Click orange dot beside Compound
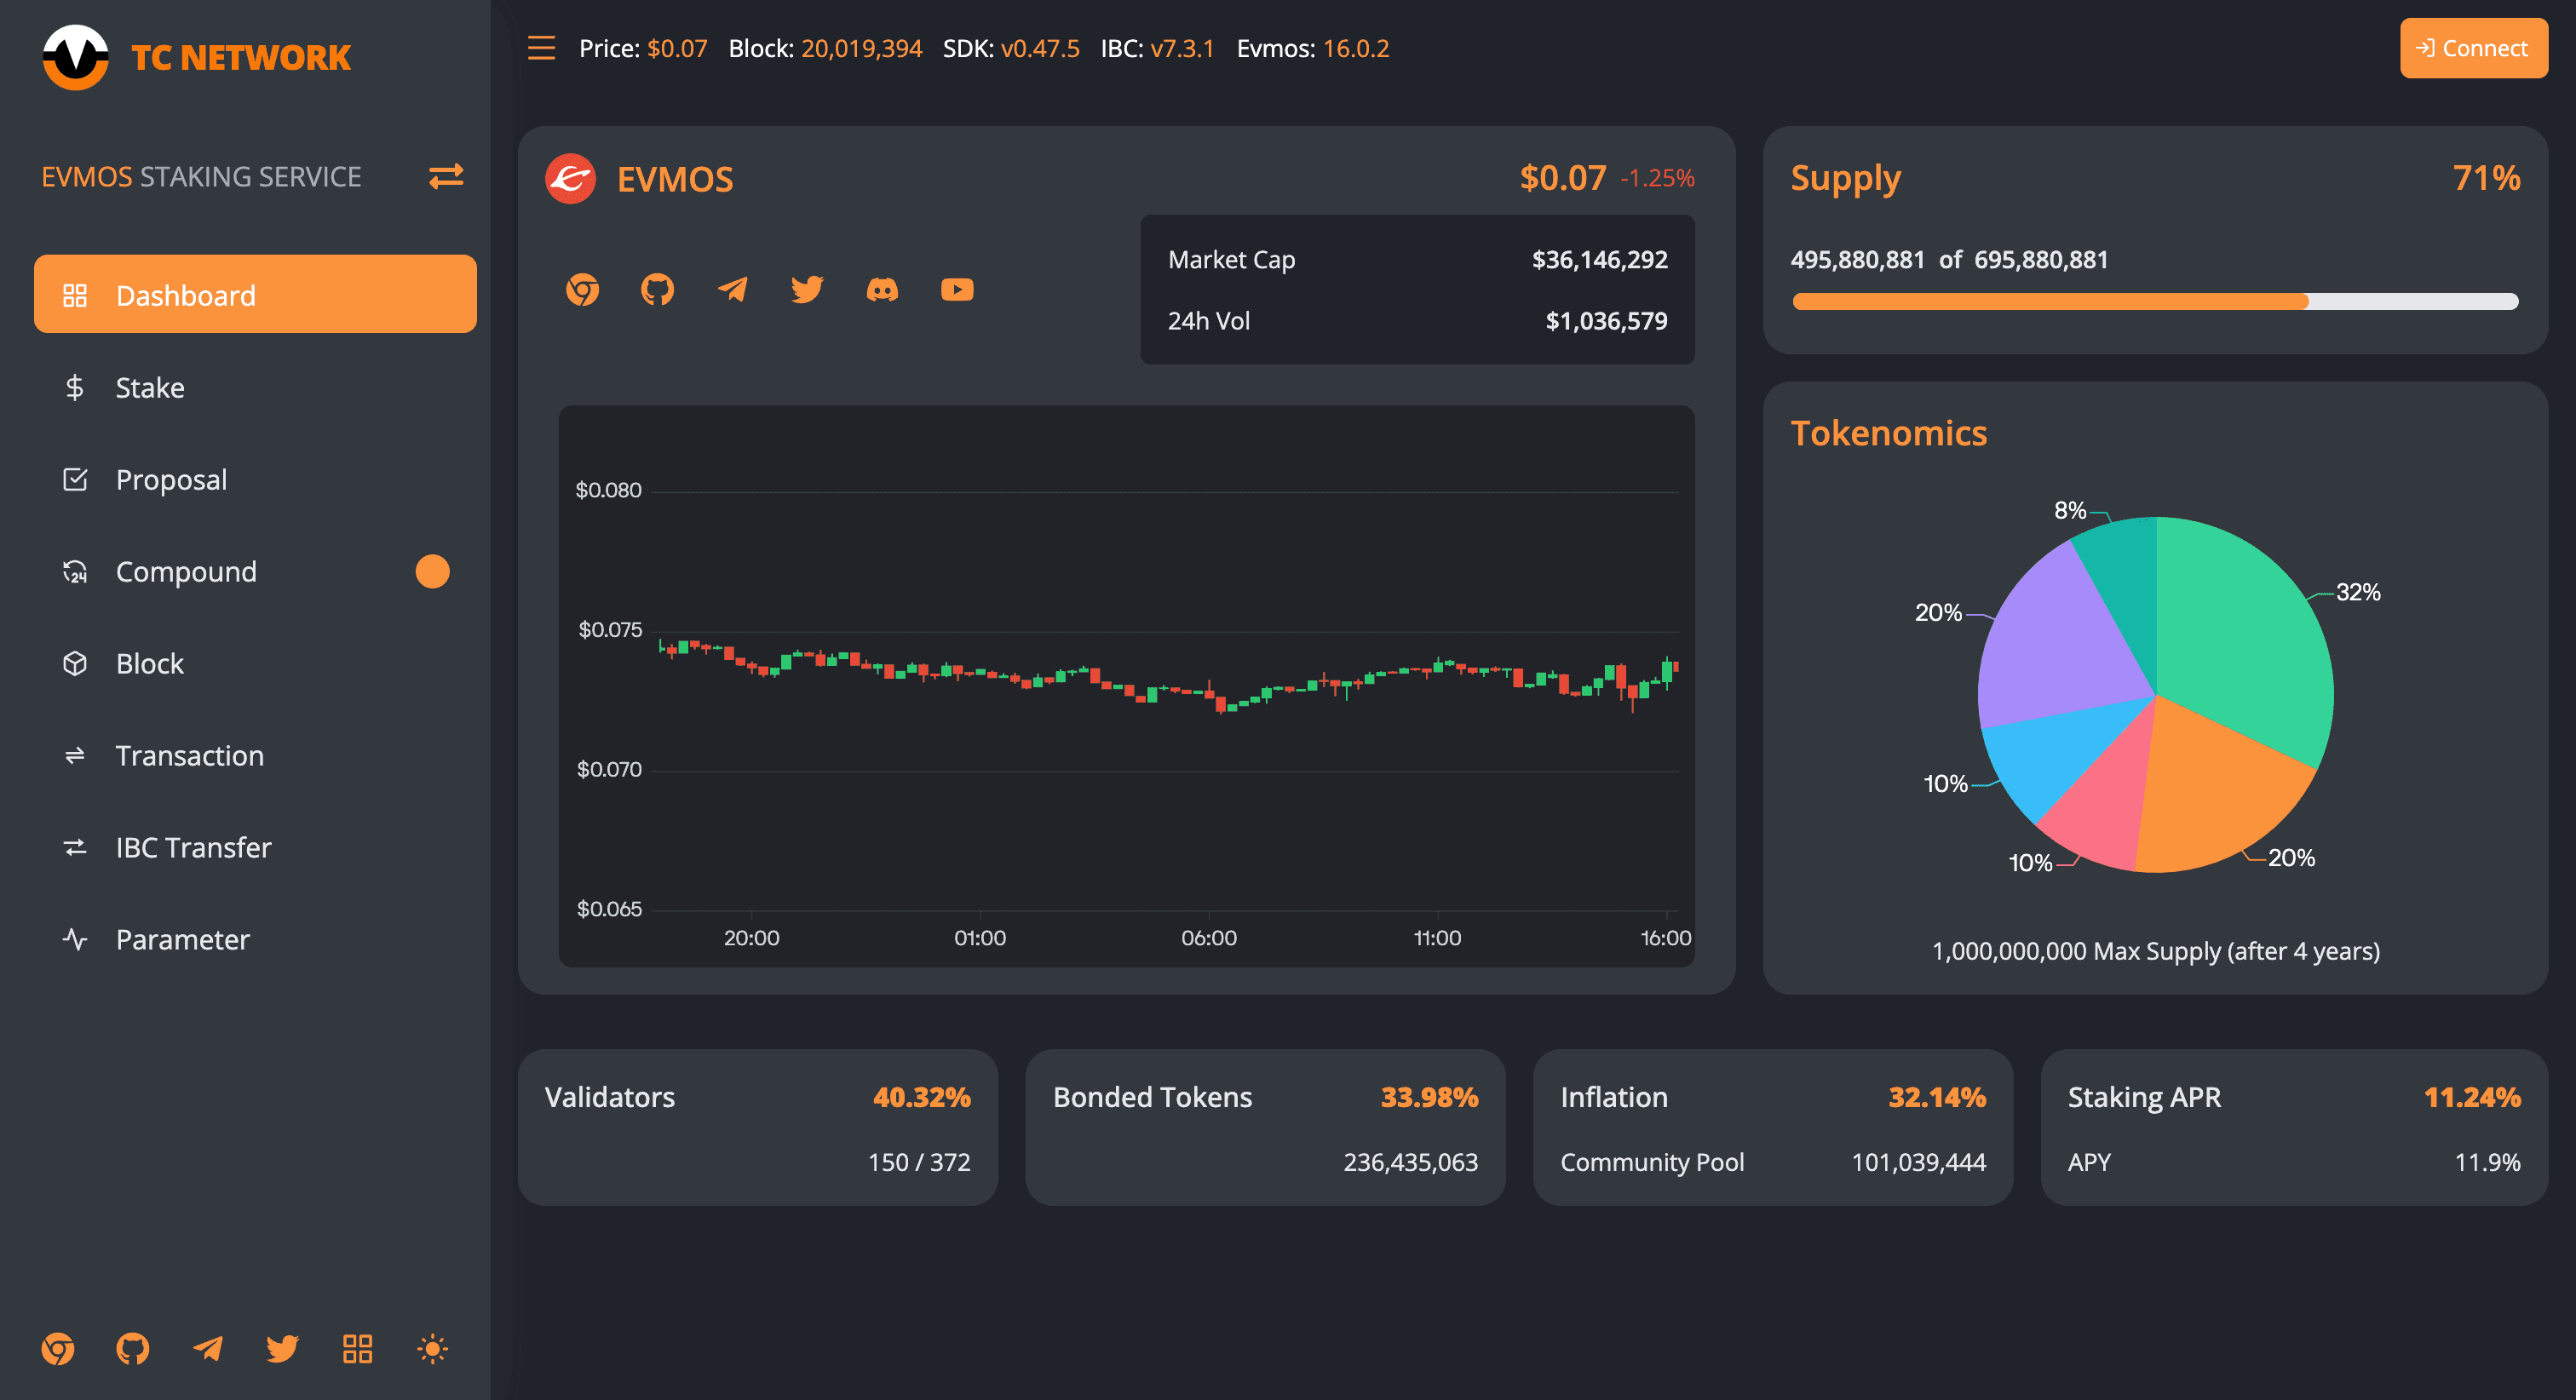This screenshot has height=1400, width=2576. coord(432,571)
